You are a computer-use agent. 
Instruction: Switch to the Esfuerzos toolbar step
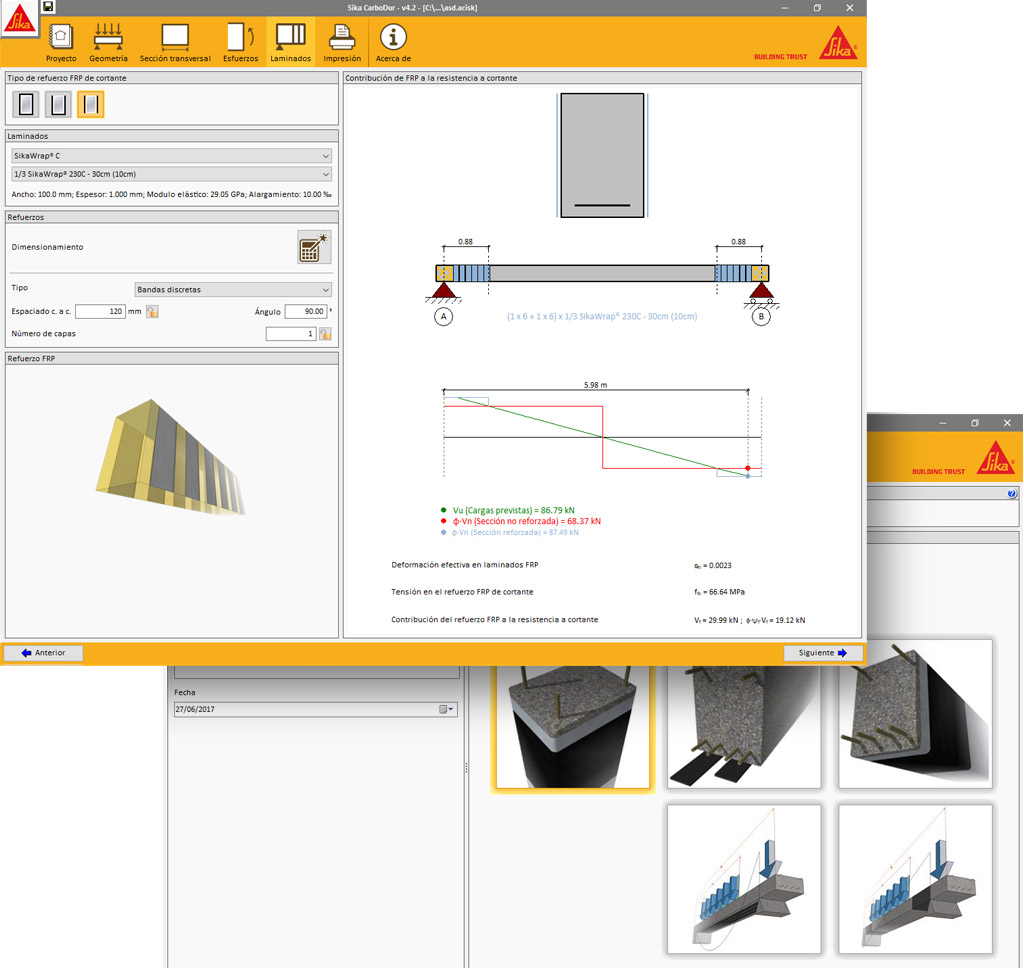240,42
